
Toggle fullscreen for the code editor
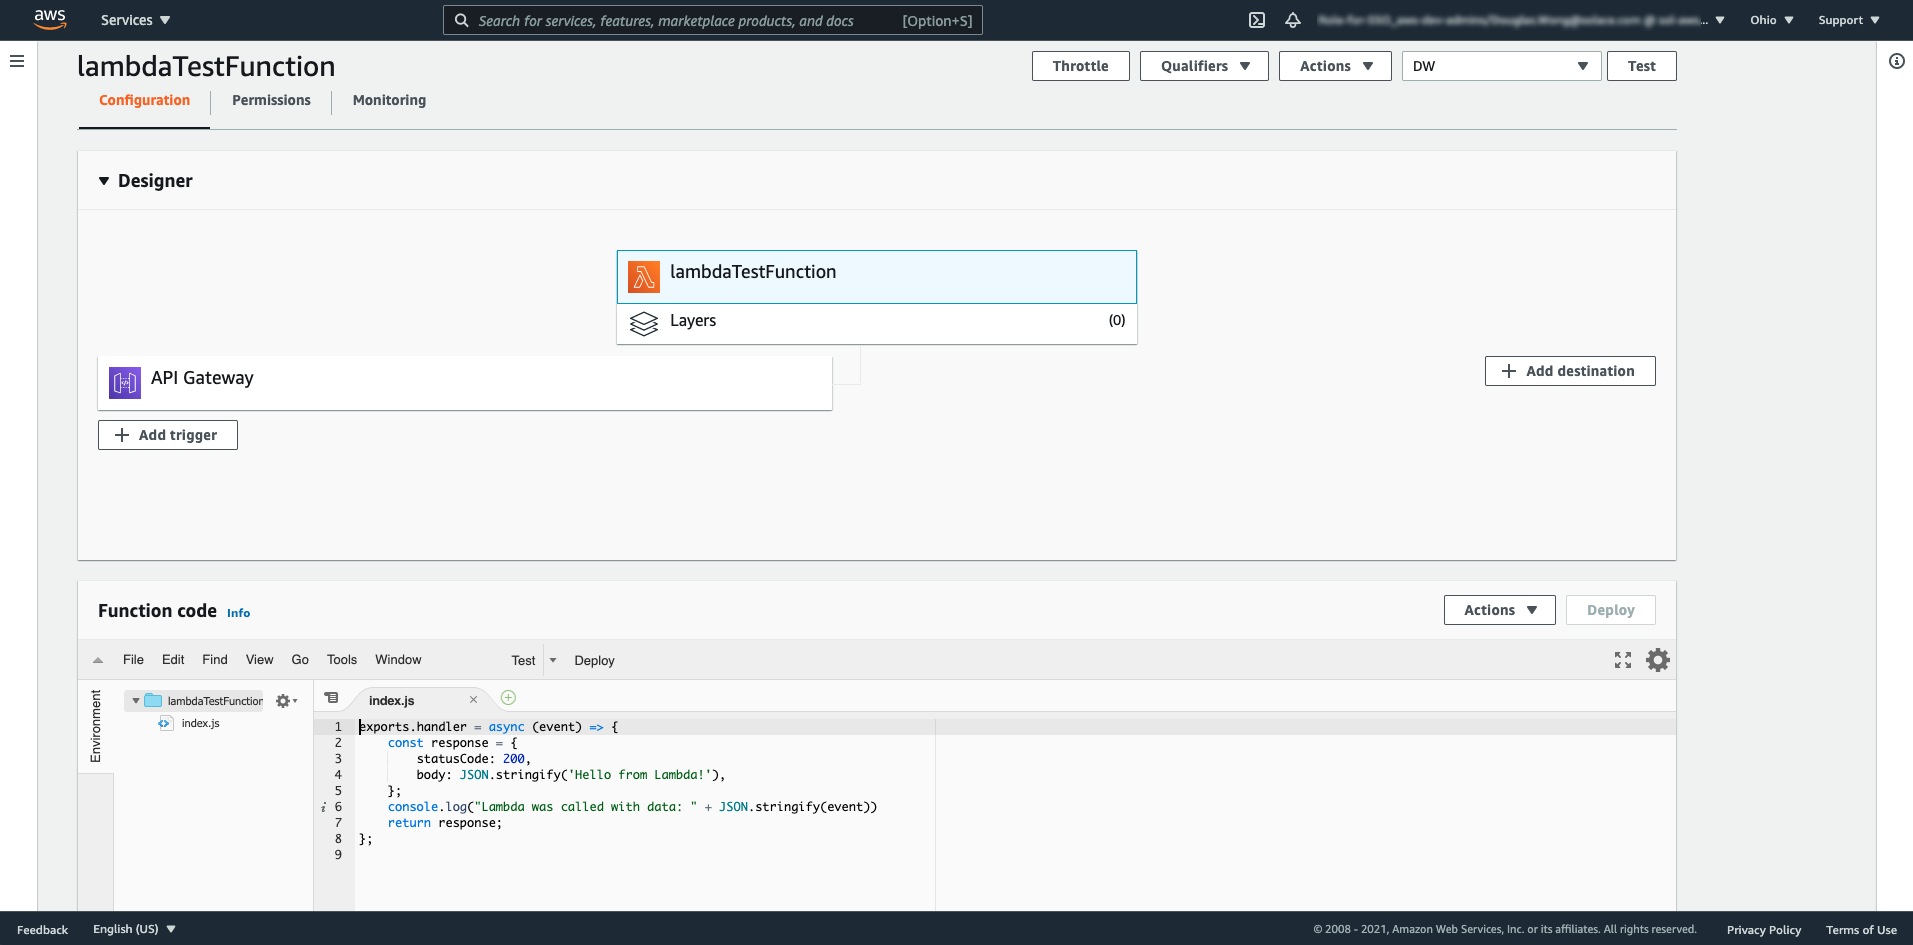coord(1622,660)
